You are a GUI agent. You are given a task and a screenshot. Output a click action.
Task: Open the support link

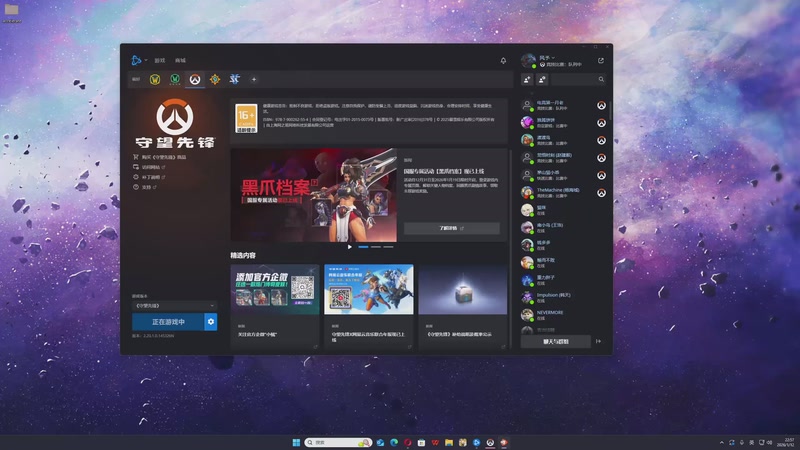[x=144, y=187]
